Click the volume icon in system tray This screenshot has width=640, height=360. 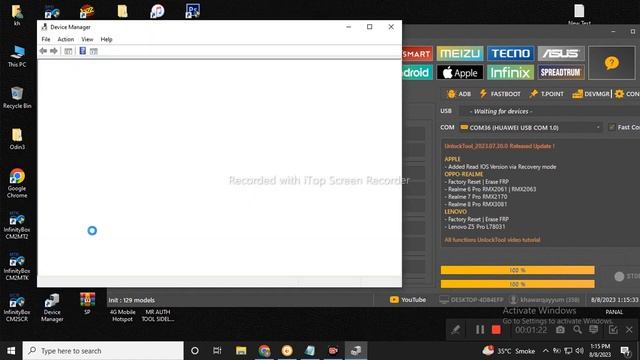(x=579, y=351)
